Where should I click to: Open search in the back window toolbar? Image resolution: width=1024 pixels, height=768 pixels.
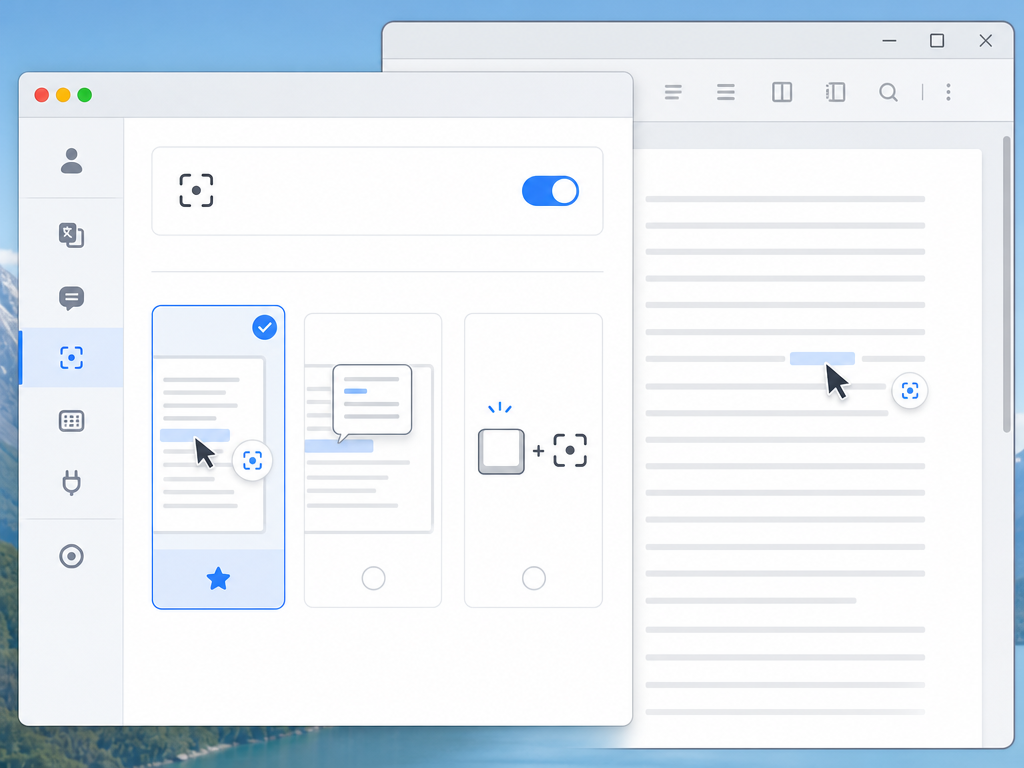point(888,92)
